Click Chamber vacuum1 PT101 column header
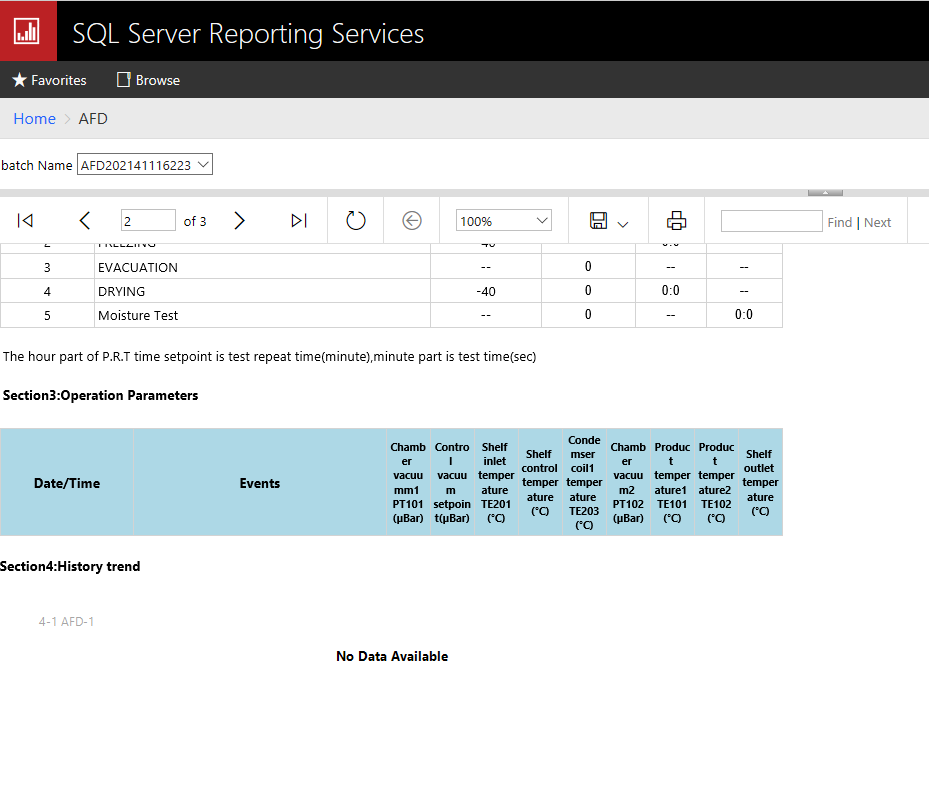 coord(408,483)
